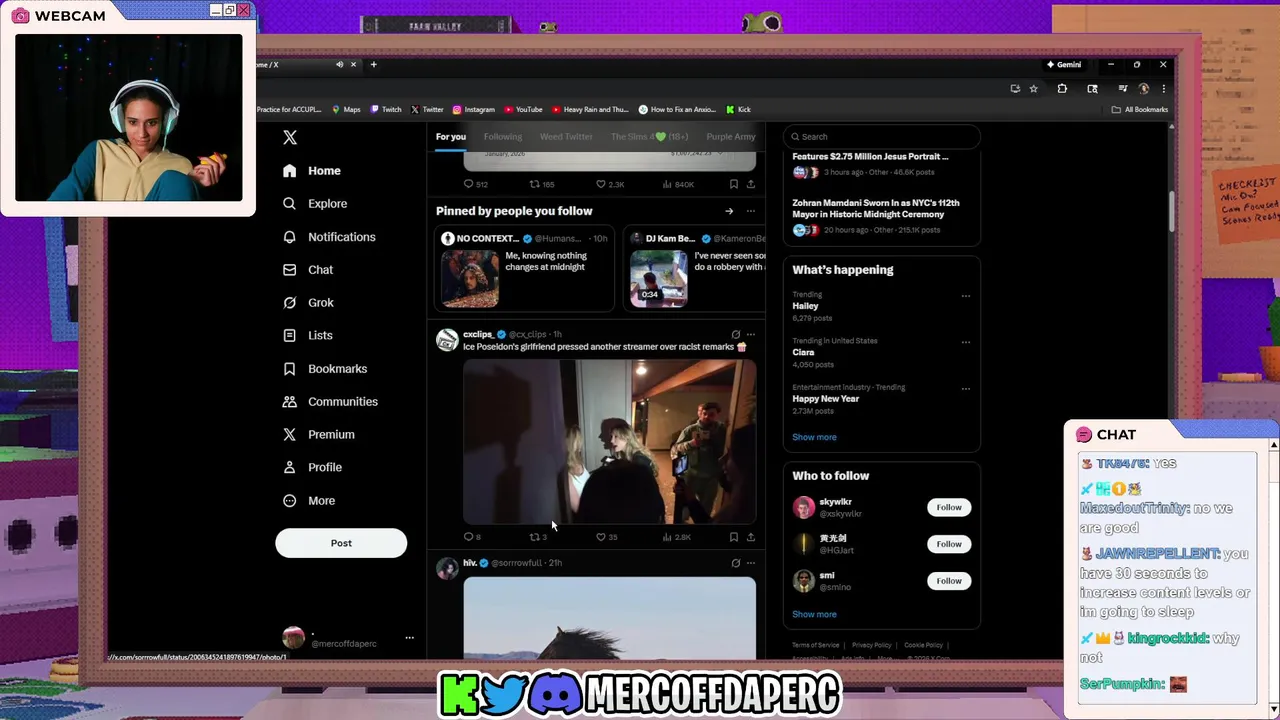Click the Grok icon on hiv. post
This screenshot has width=1280, height=720.
(736, 563)
